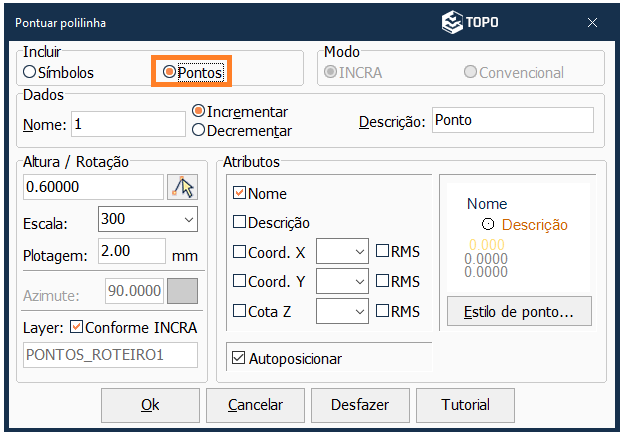Enable the Descrição attribute checkbox
The height and width of the screenshot is (435, 626).
(239, 223)
